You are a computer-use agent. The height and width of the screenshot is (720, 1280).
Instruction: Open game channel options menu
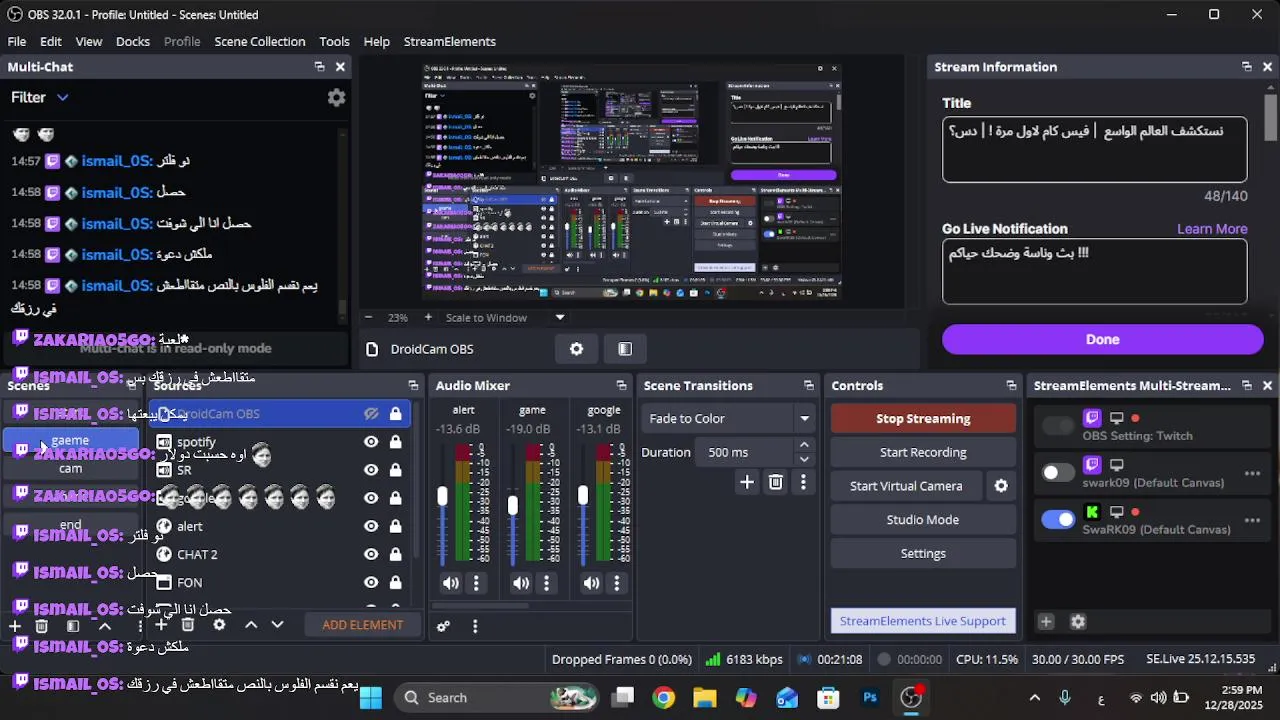pyautogui.click(x=546, y=583)
